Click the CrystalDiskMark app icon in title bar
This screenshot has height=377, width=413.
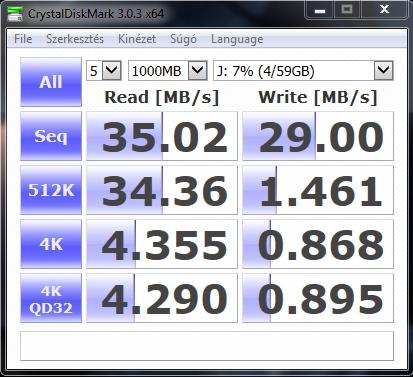[x=15, y=13]
